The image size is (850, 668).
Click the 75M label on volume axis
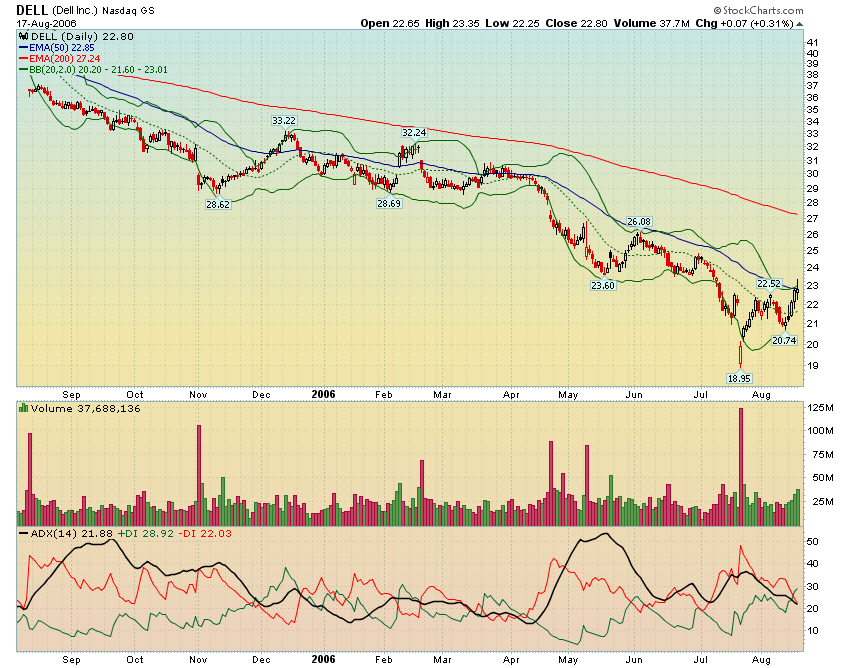pos(823,454)
